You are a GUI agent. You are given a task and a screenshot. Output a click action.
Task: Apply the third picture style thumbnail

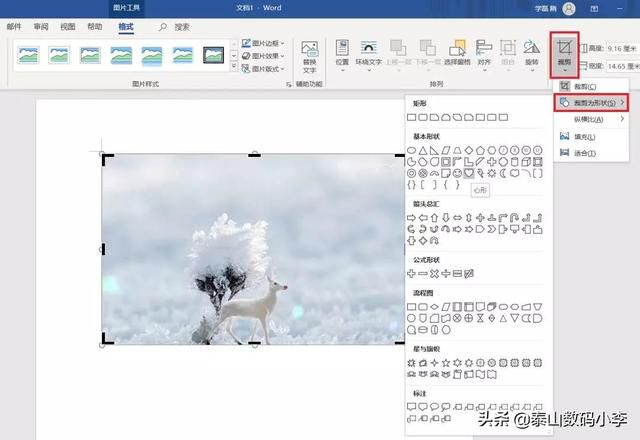tap(90, 55)
